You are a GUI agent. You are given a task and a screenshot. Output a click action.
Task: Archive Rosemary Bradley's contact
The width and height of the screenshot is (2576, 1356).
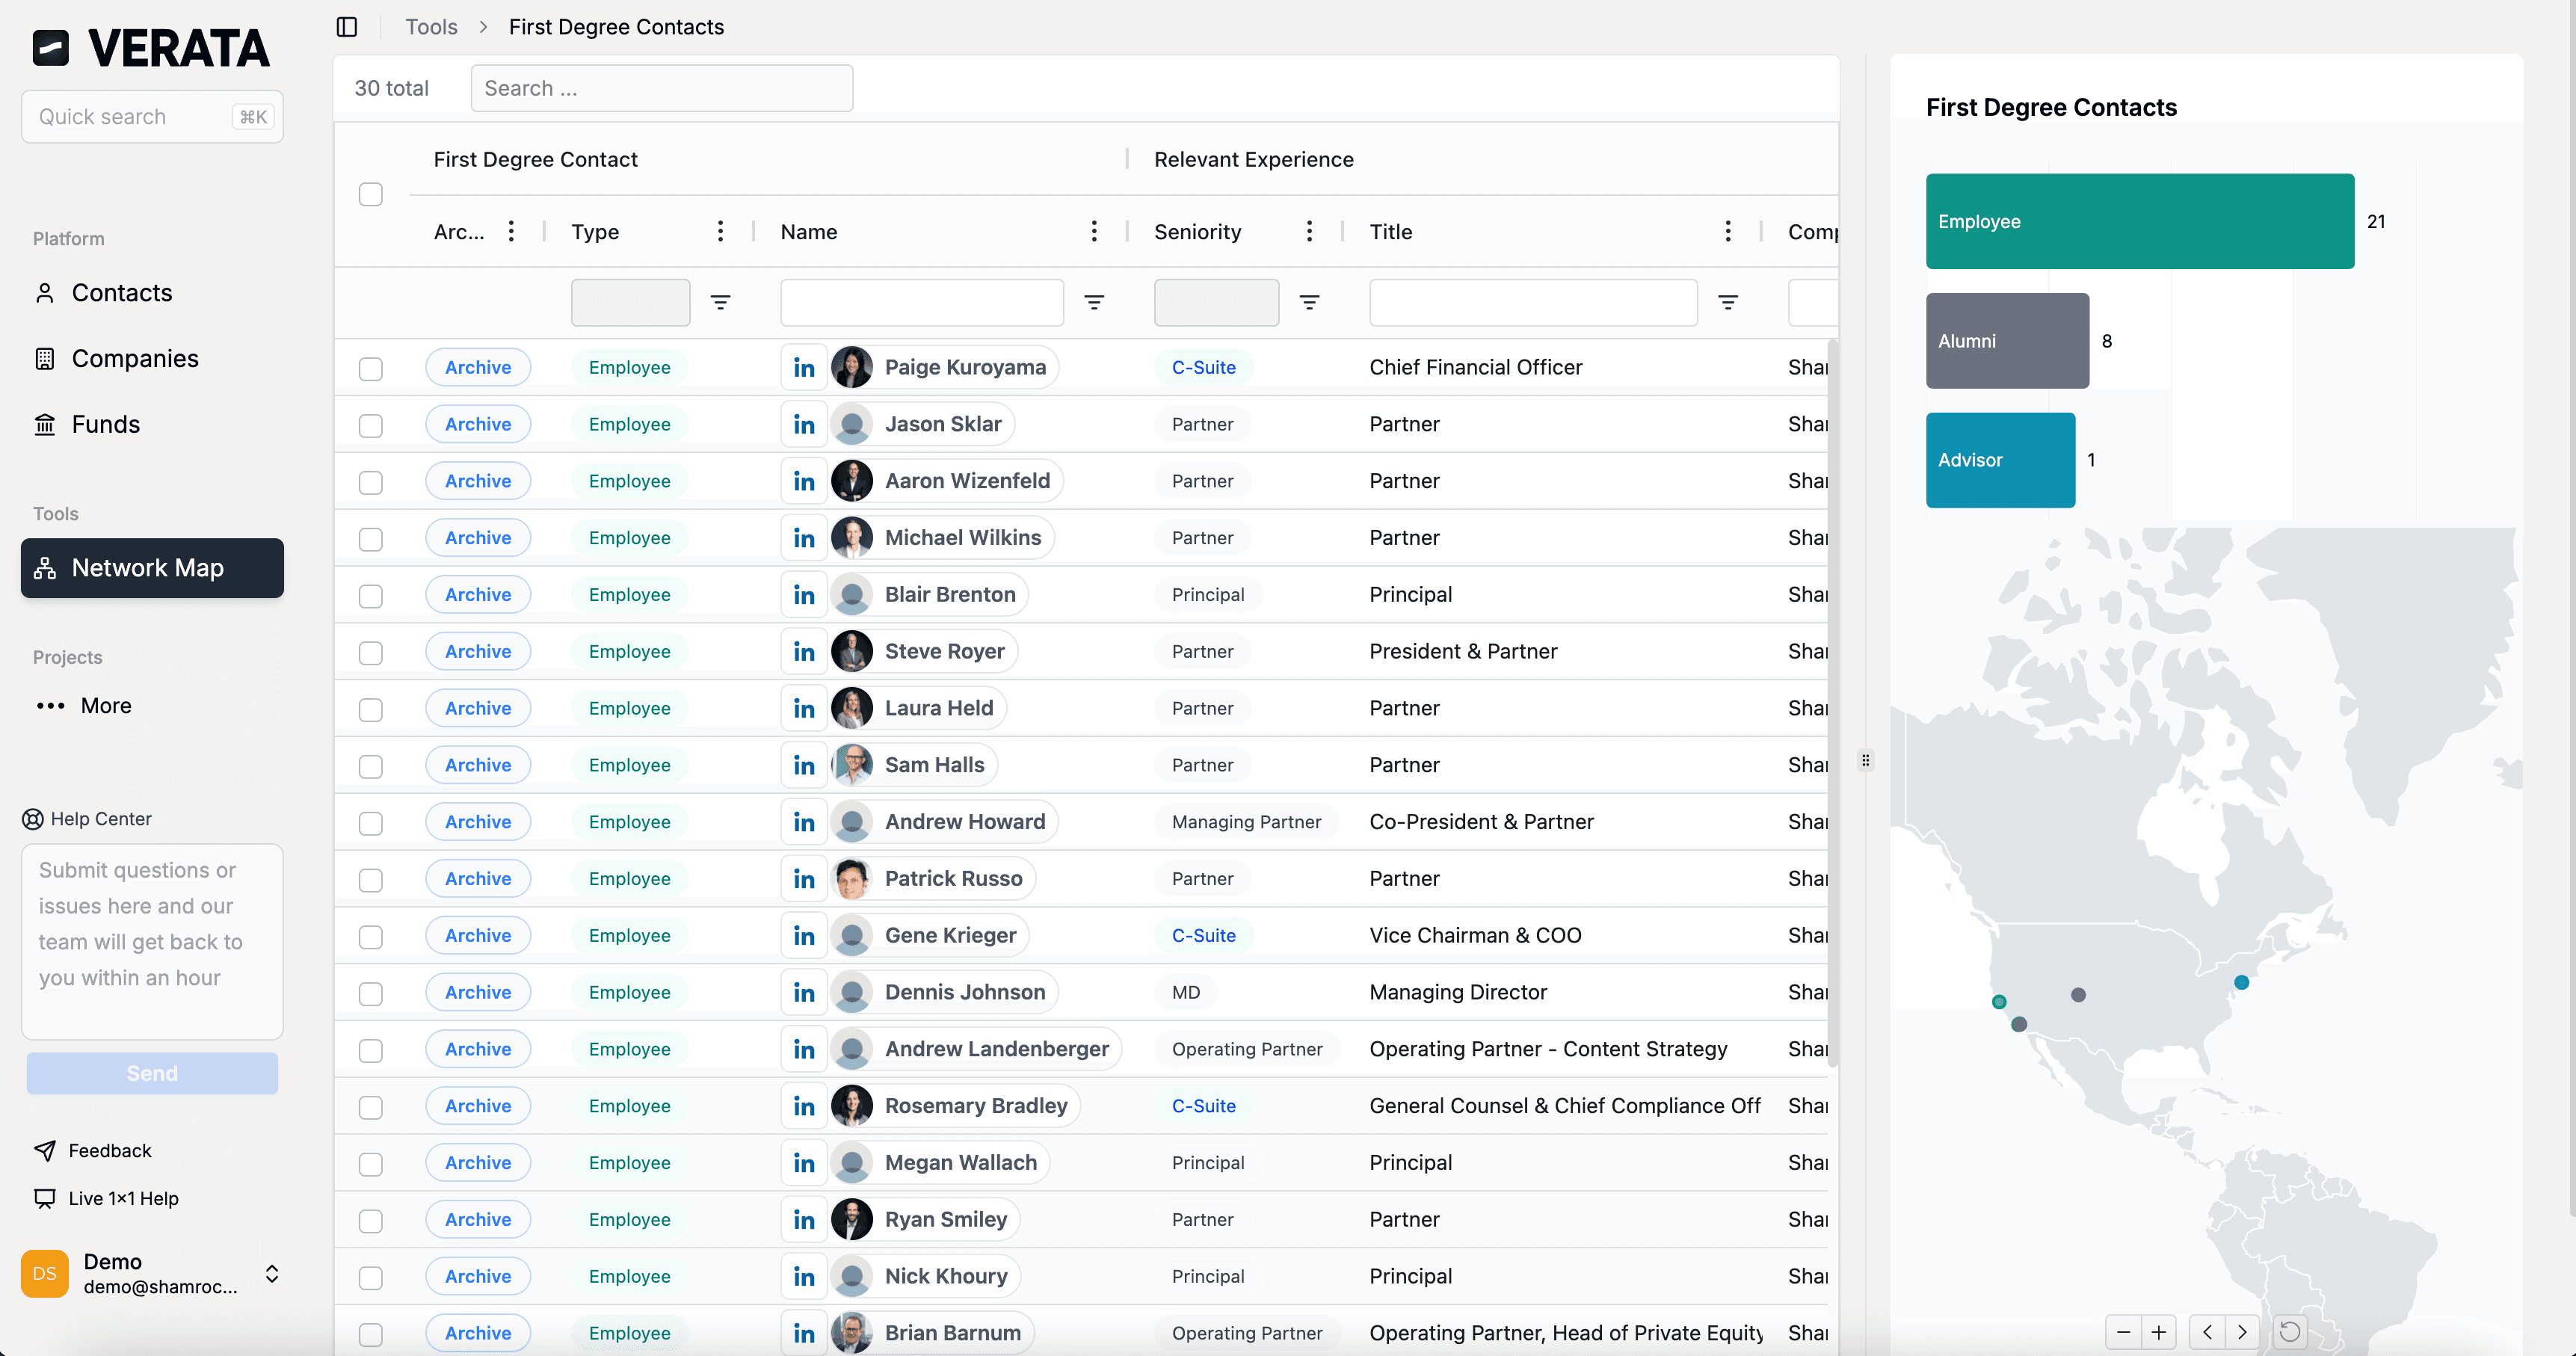[478, 1105]
